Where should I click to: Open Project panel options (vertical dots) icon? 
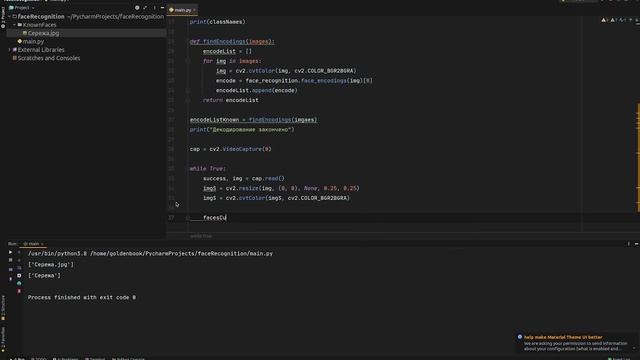(x=154, y=8)
